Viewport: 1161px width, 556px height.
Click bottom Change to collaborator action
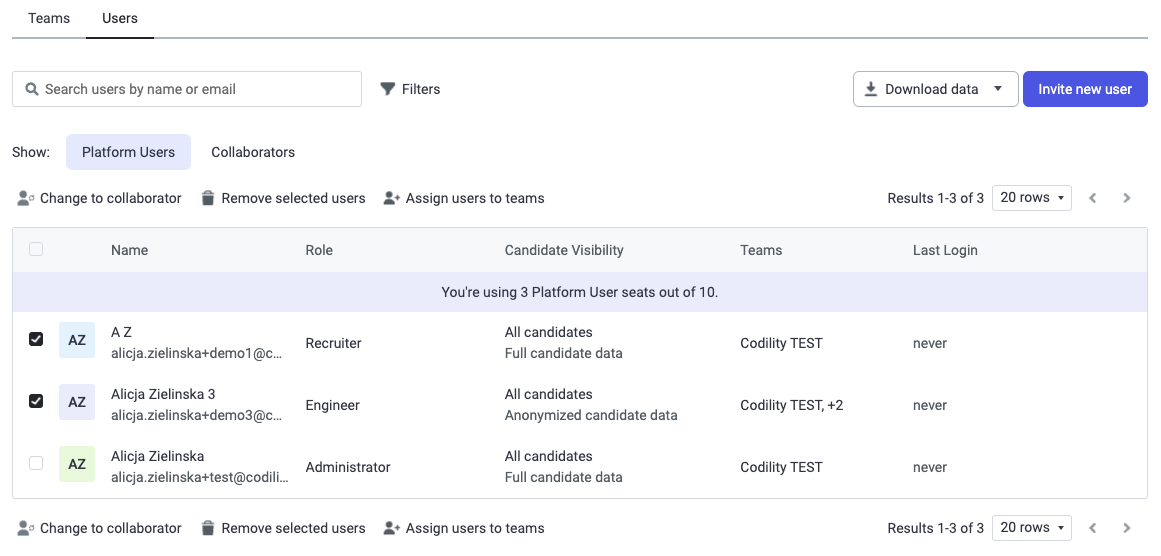pyautogui.click(x=99, y=528)
